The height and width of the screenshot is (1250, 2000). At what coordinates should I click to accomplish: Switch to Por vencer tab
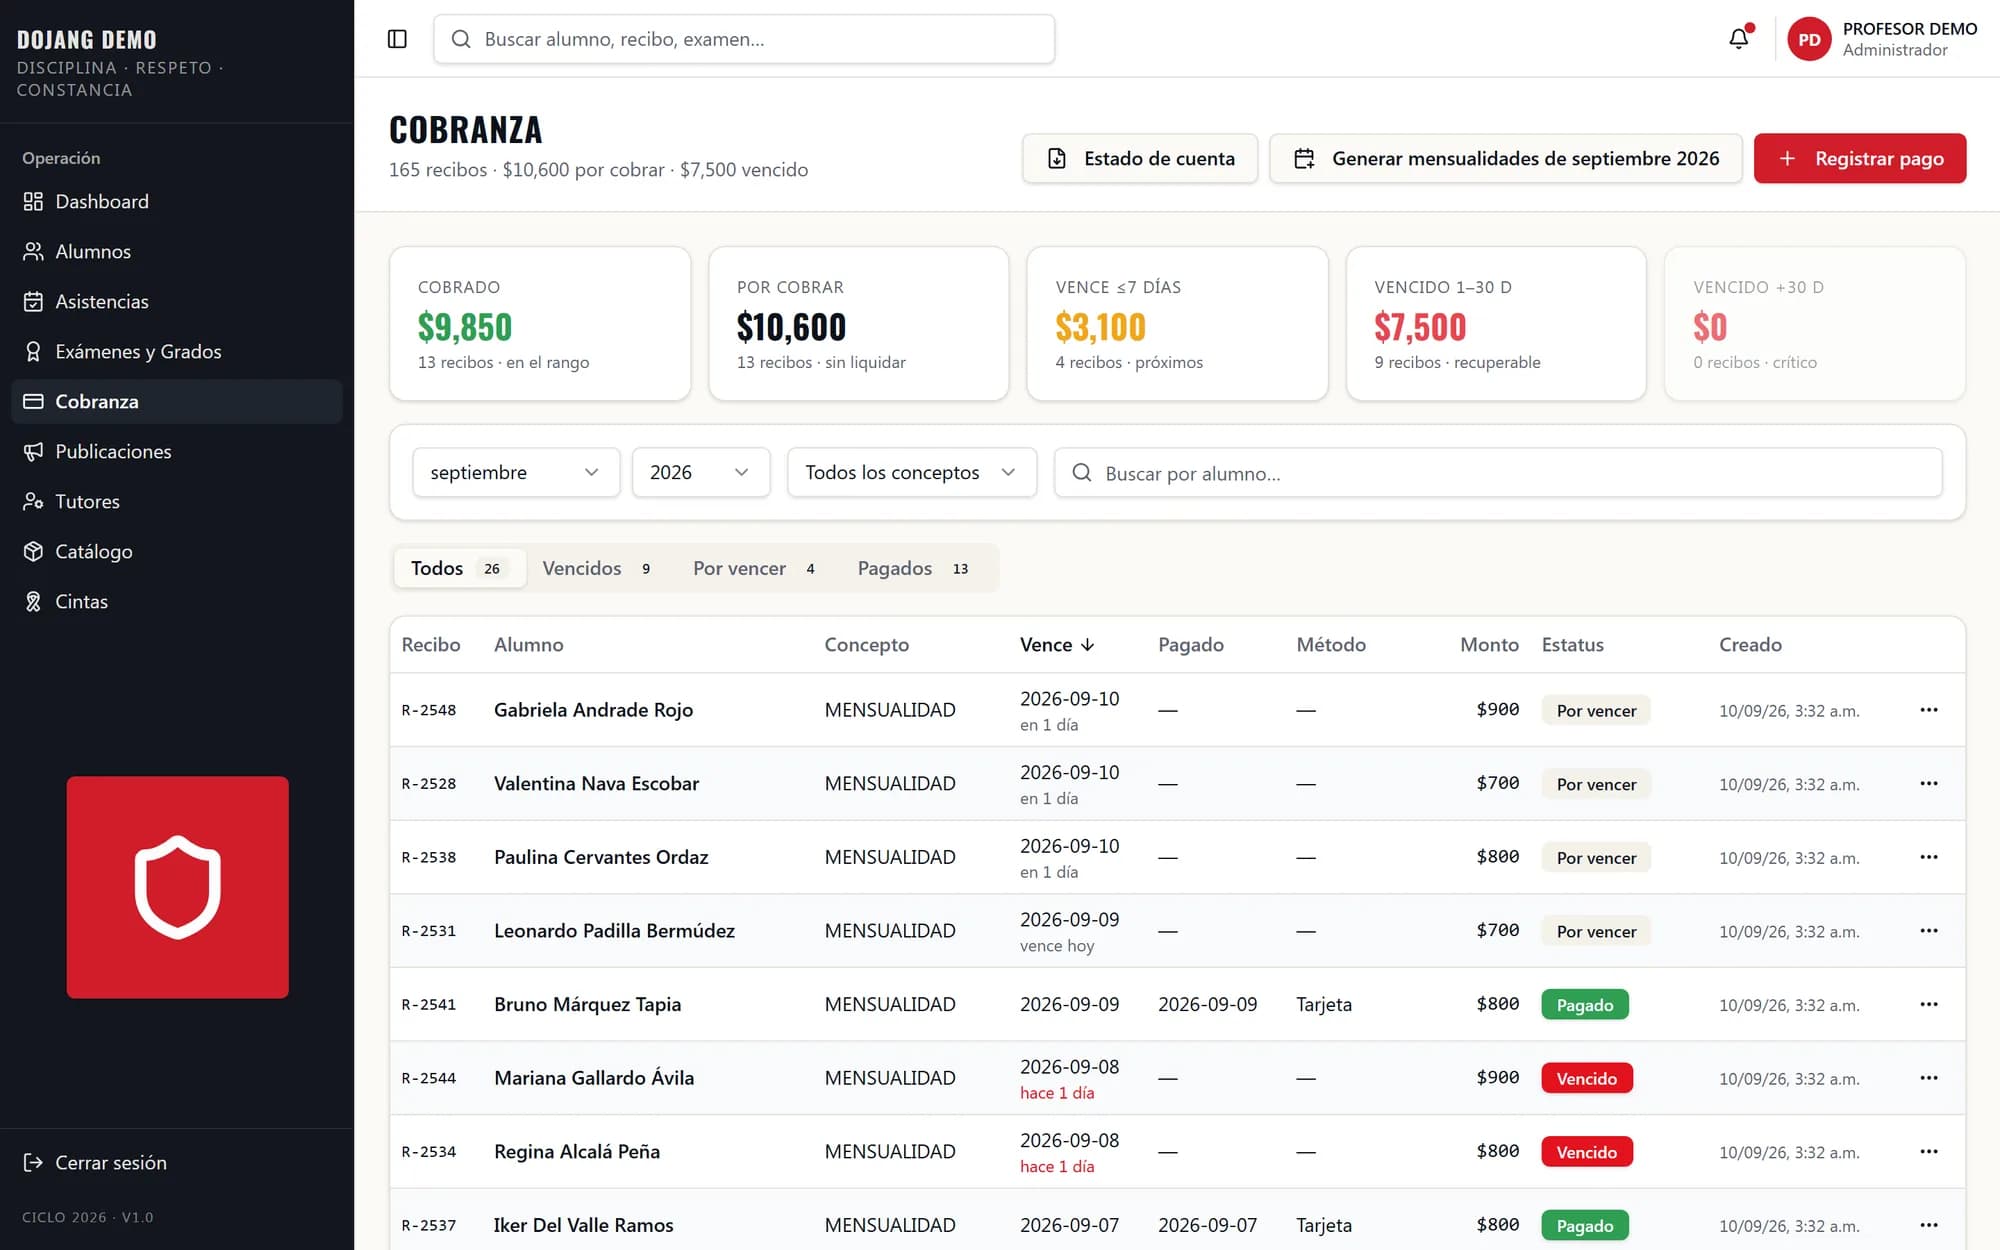coord(755,568)
